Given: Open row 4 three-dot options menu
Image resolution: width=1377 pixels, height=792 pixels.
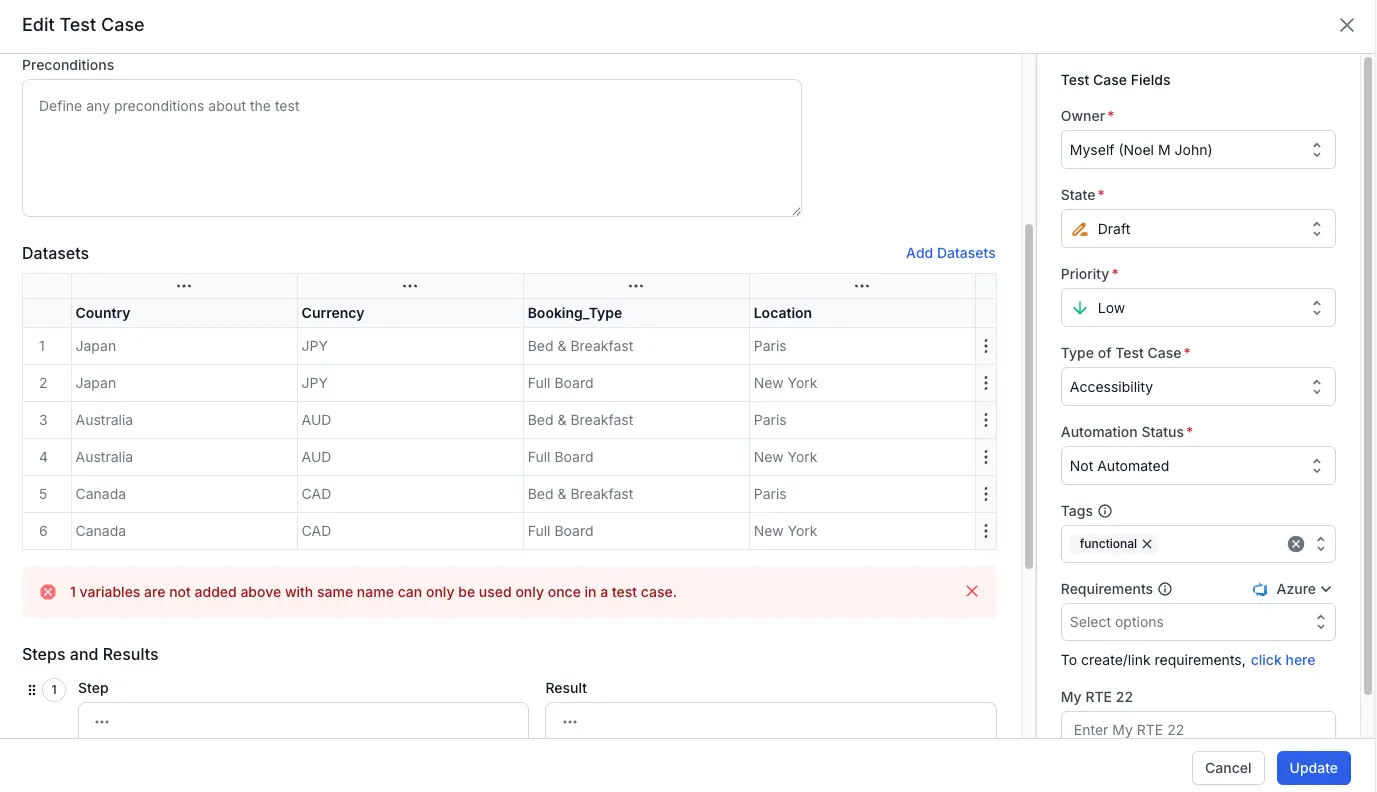Looking at the screenshot, I should [x=986, y=457].
